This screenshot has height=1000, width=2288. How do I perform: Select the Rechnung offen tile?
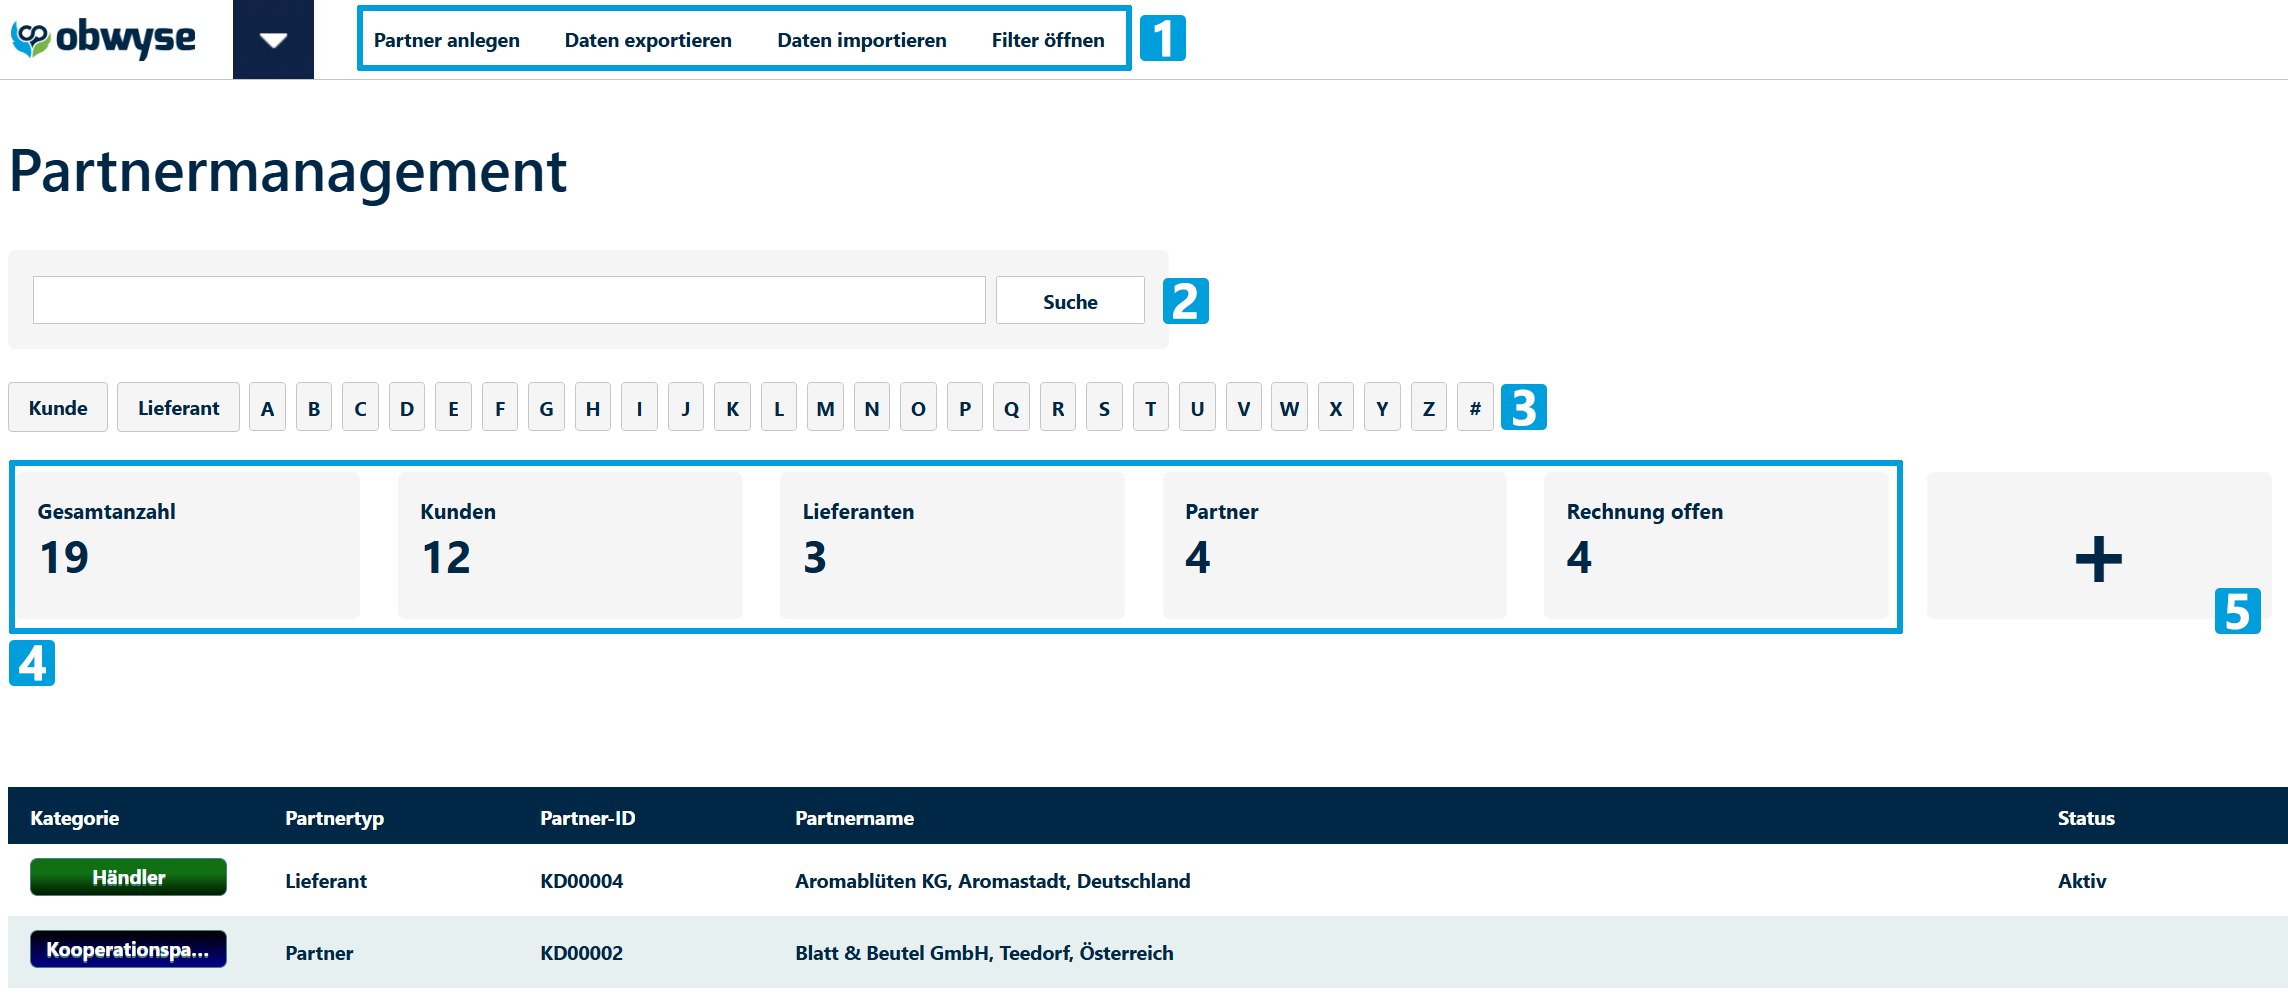(x=1715, y=546)
